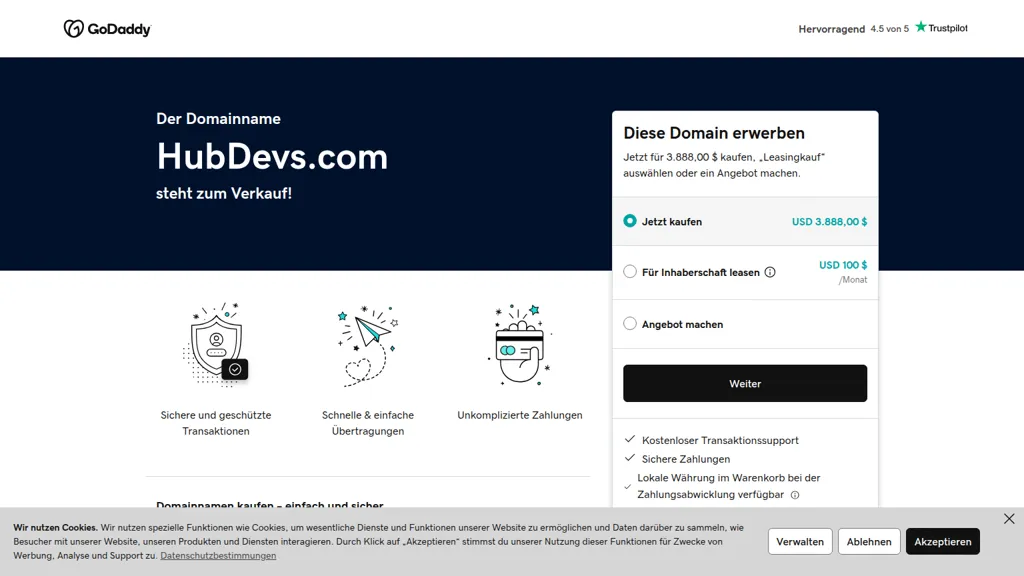Click info icon beside Zahlungsabwicklung verfügbar
1024x576 pixels.
pos(795,495)
